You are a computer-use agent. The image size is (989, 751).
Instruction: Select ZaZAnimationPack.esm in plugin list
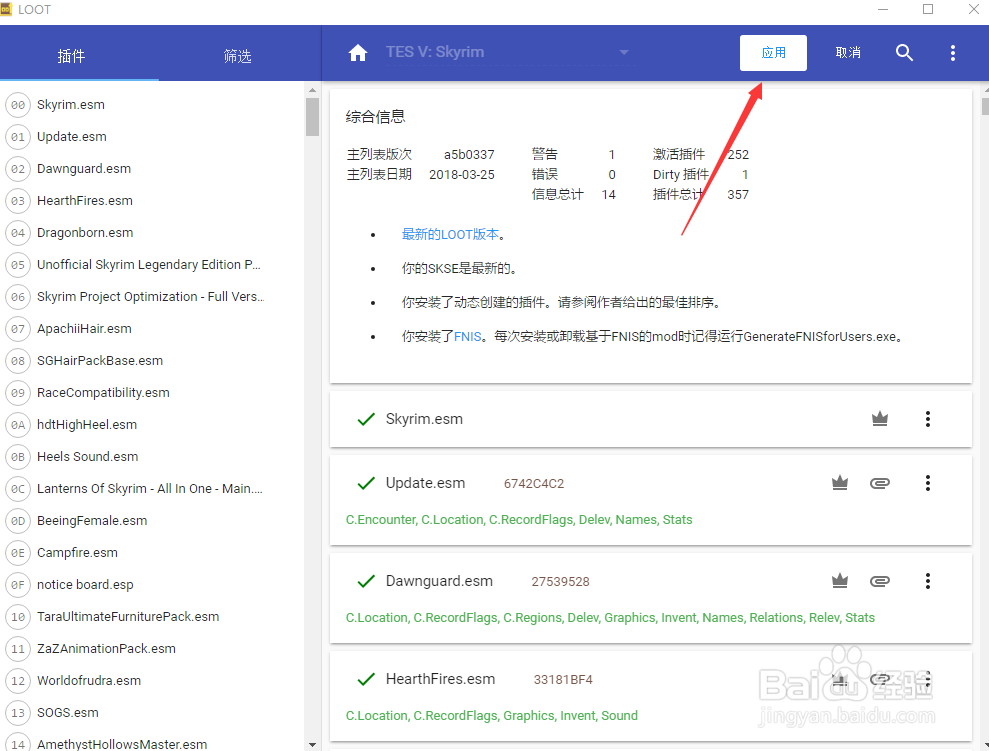pos(107,649)
